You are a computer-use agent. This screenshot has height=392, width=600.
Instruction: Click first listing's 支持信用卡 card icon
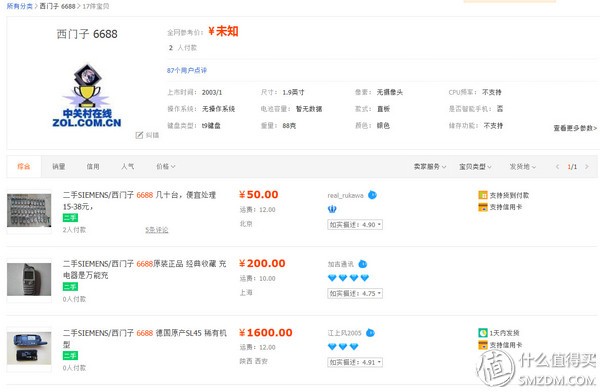pos(483,207)
